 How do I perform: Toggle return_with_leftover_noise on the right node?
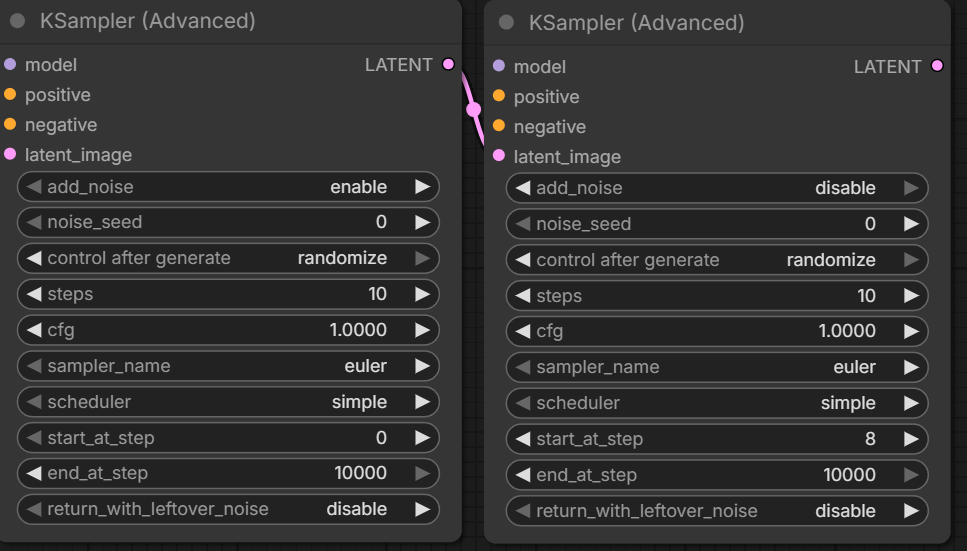[x=717, y=511]
